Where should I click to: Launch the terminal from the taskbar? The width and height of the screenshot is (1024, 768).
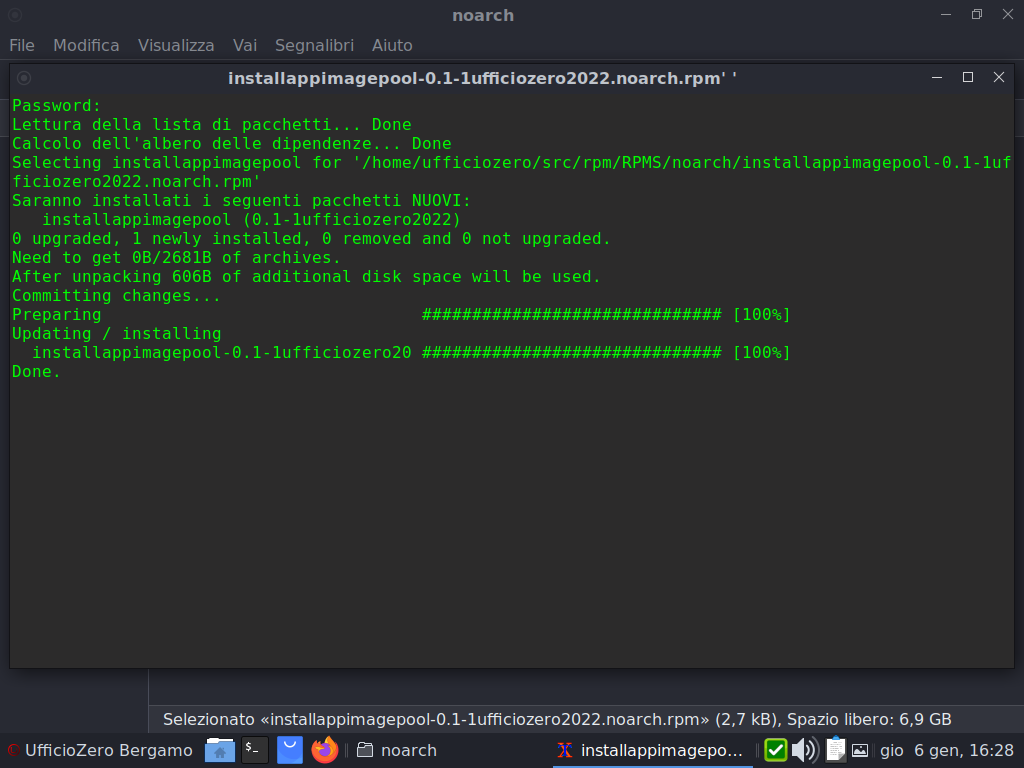(x=255, y=749)
